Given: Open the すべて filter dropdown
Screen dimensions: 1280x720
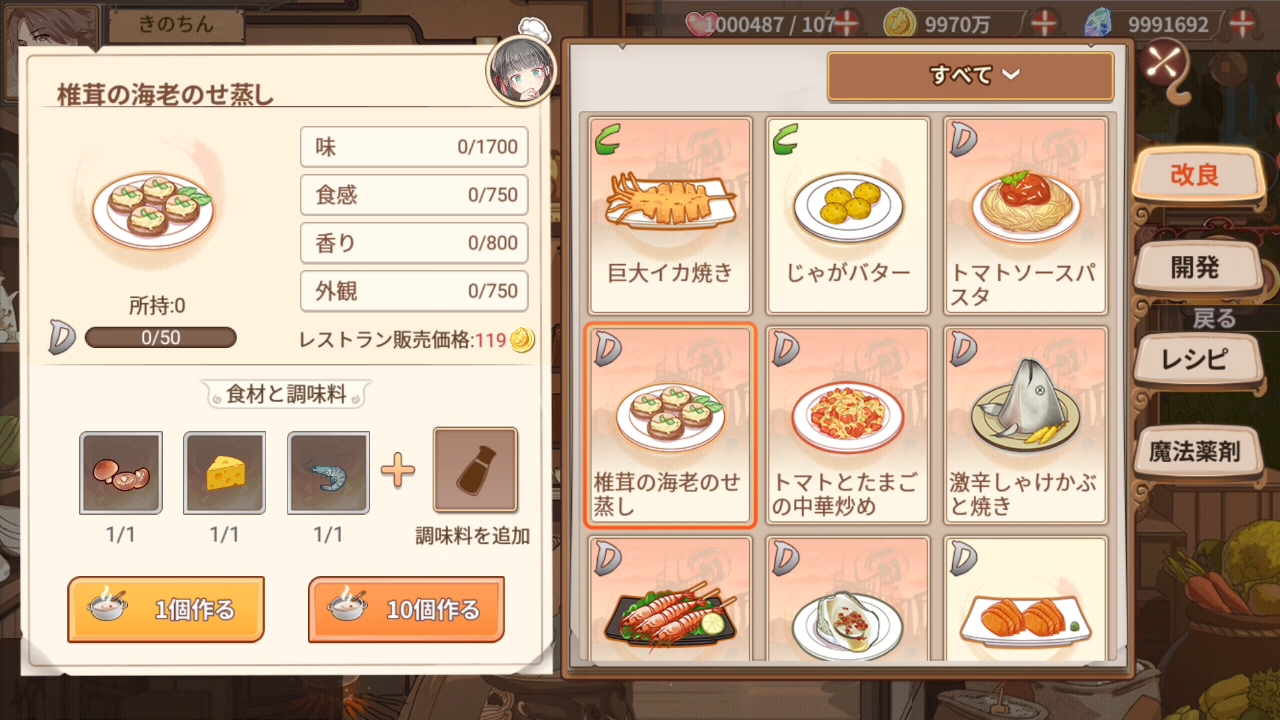Looking at the screenshot, I should click(970, 76).
